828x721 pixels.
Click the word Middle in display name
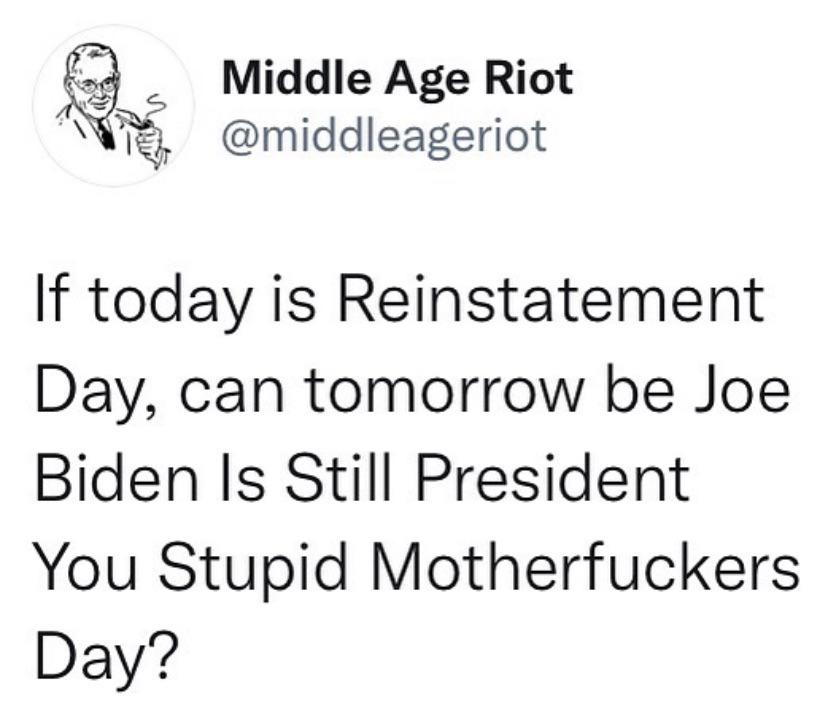pos(296,78)
